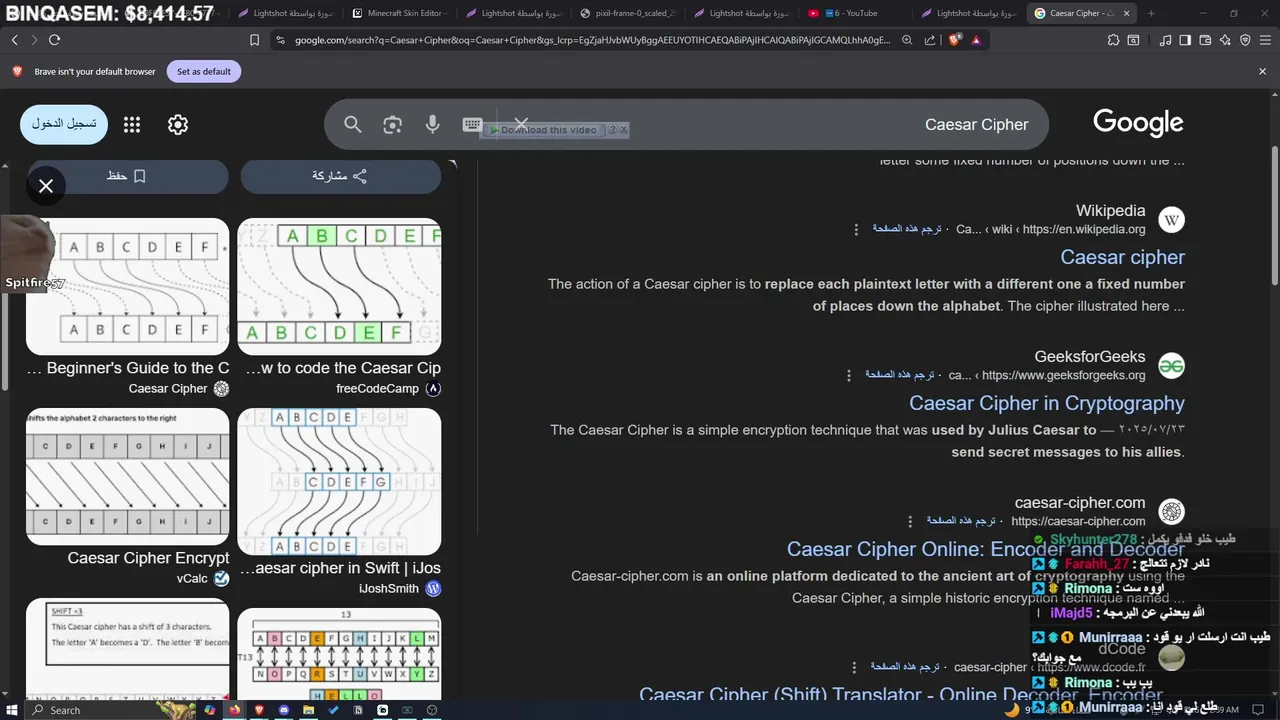
Task: Open the Brave Shields lion icon
Action: (x=954, y=40)
